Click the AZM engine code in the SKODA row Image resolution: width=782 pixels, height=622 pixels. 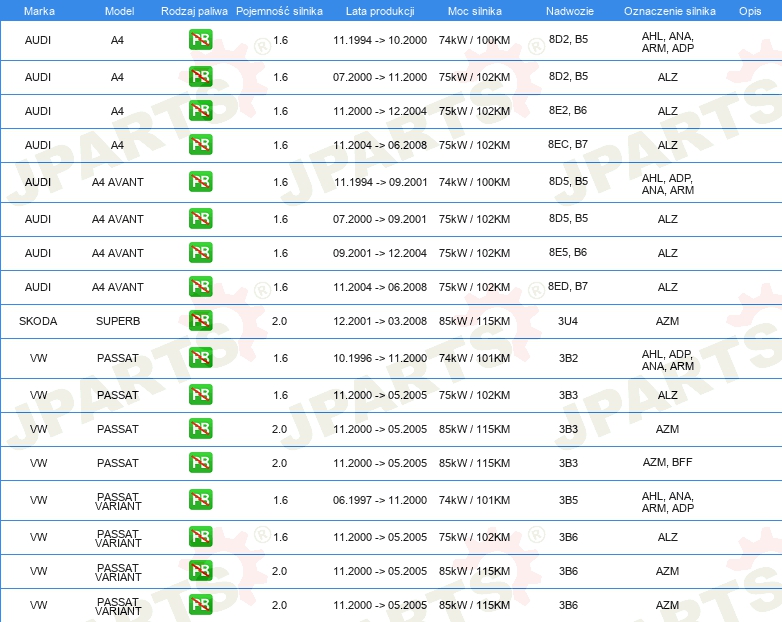pos(667,321)
